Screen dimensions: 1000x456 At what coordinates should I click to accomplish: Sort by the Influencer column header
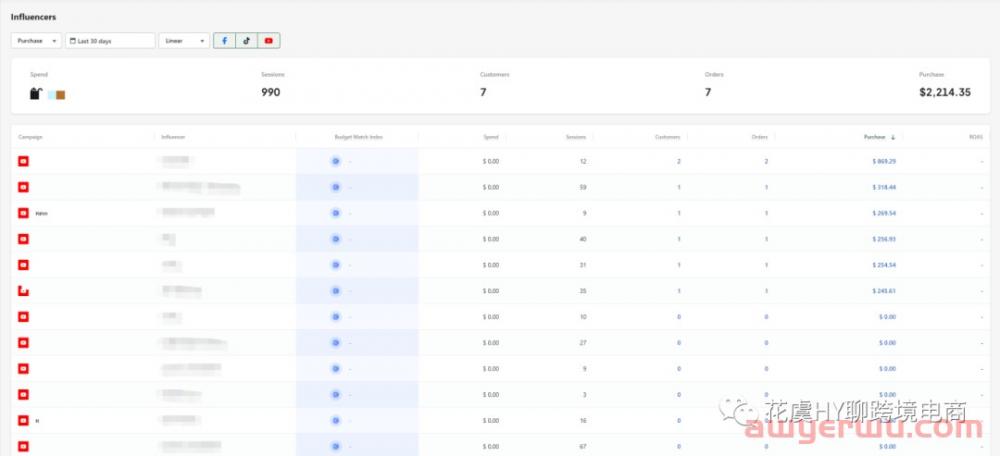(173, 137)
